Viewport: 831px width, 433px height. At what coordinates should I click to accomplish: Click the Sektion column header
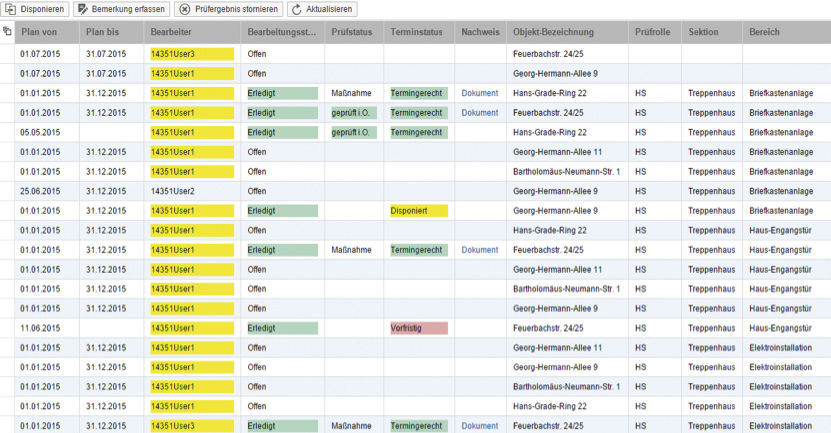[703, 33]
